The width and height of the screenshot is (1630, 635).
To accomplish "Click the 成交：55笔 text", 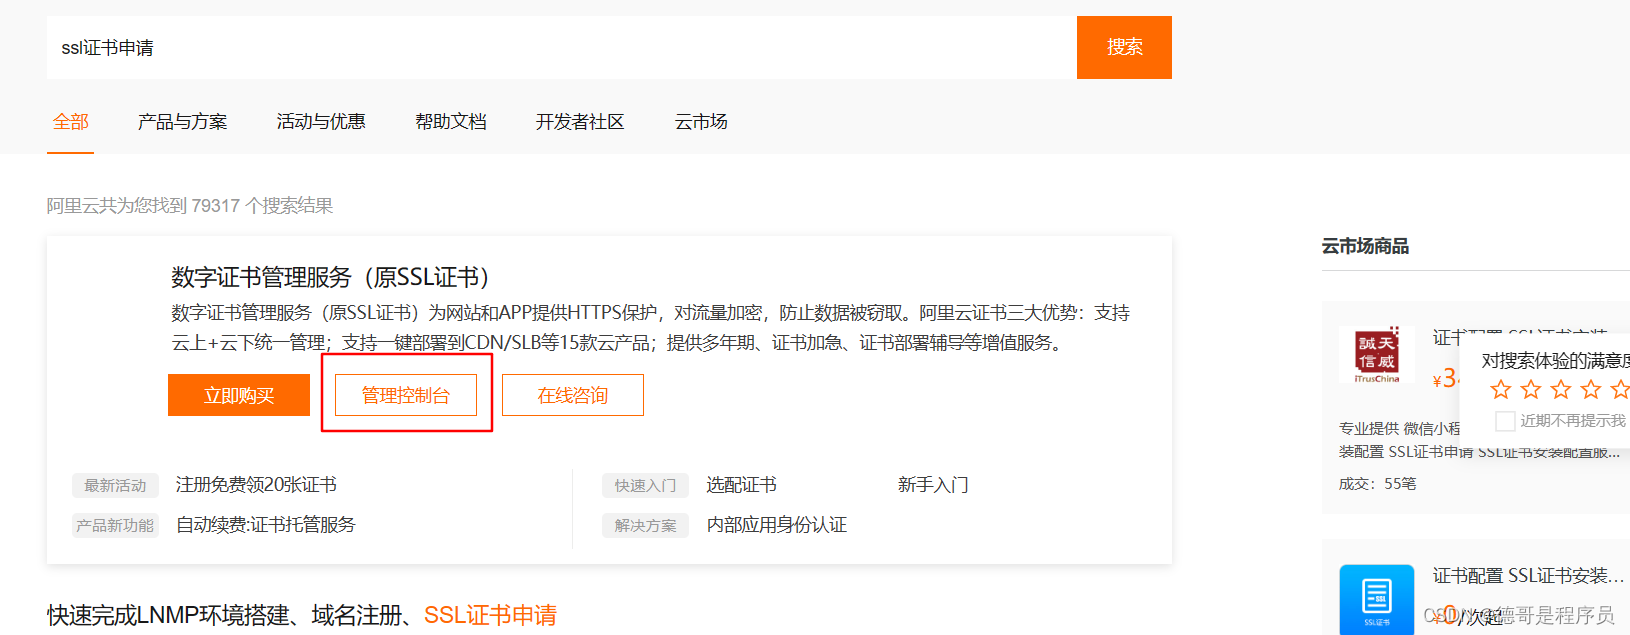I will tap(1378, 484).
